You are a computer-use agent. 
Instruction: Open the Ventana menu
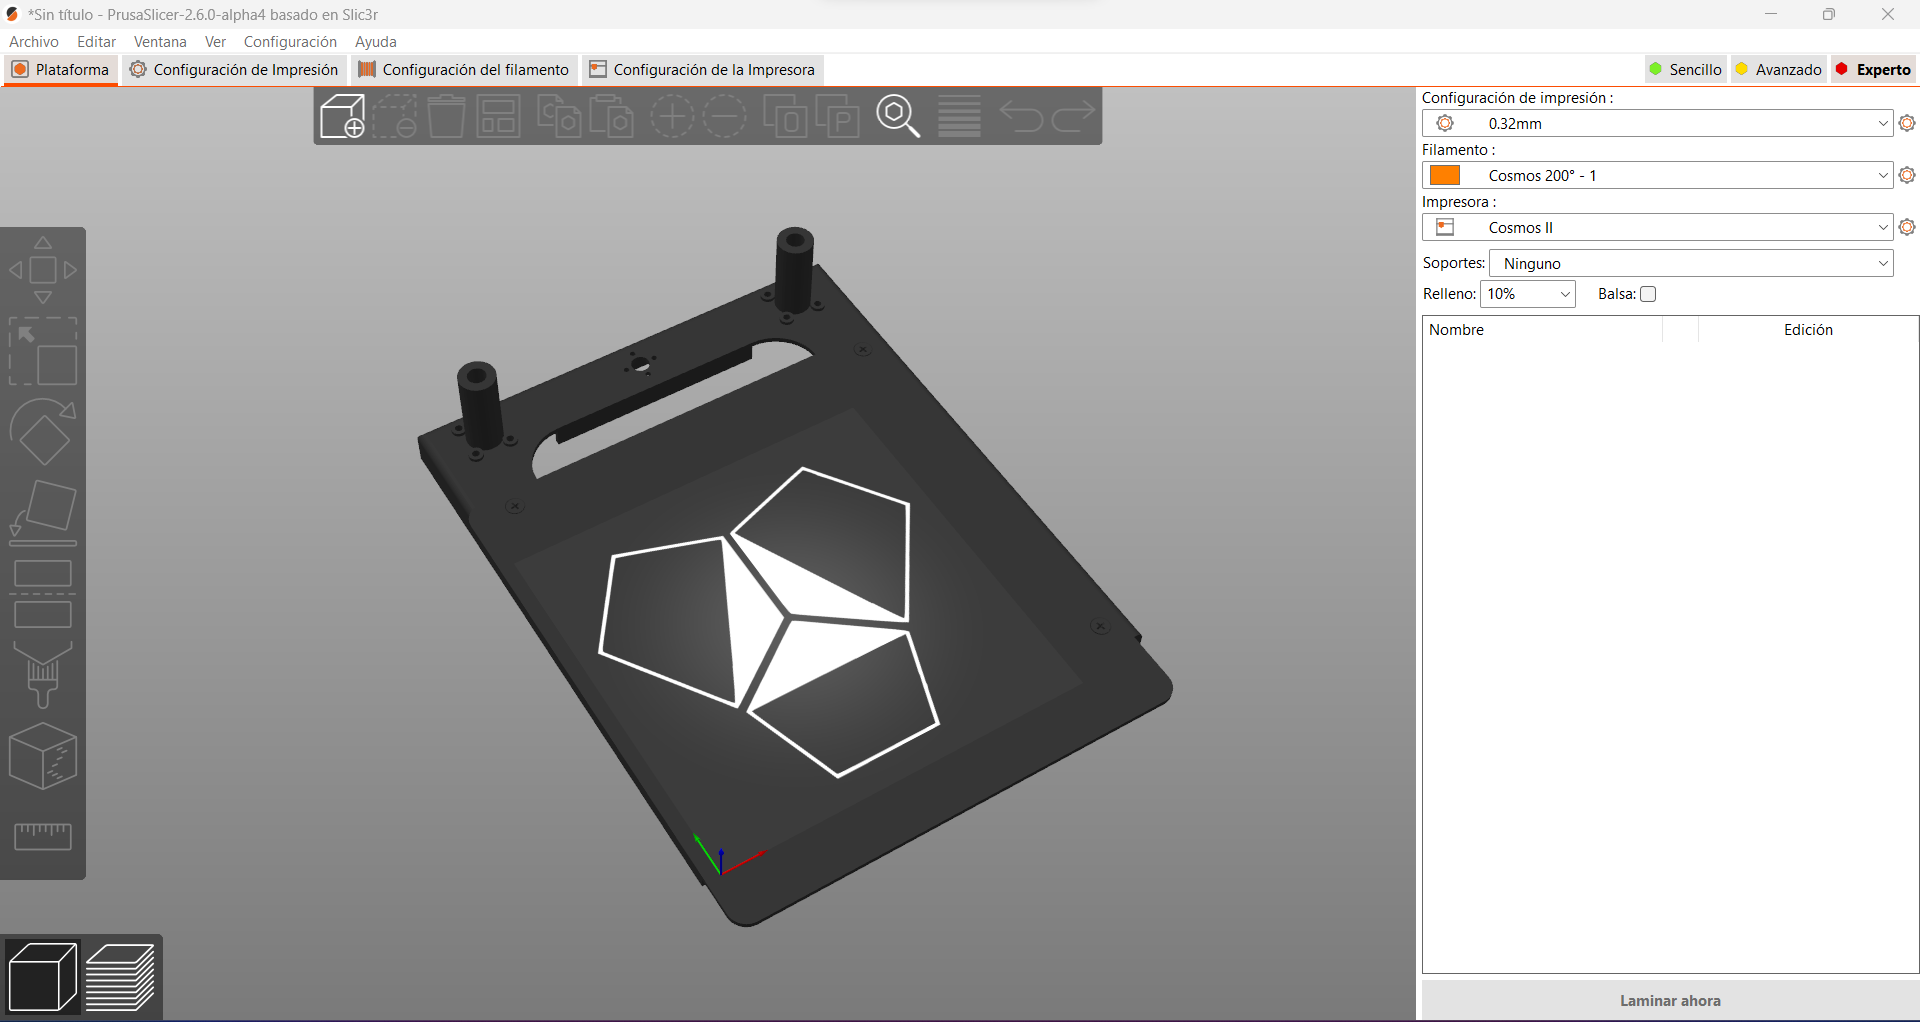click(160, 42)
